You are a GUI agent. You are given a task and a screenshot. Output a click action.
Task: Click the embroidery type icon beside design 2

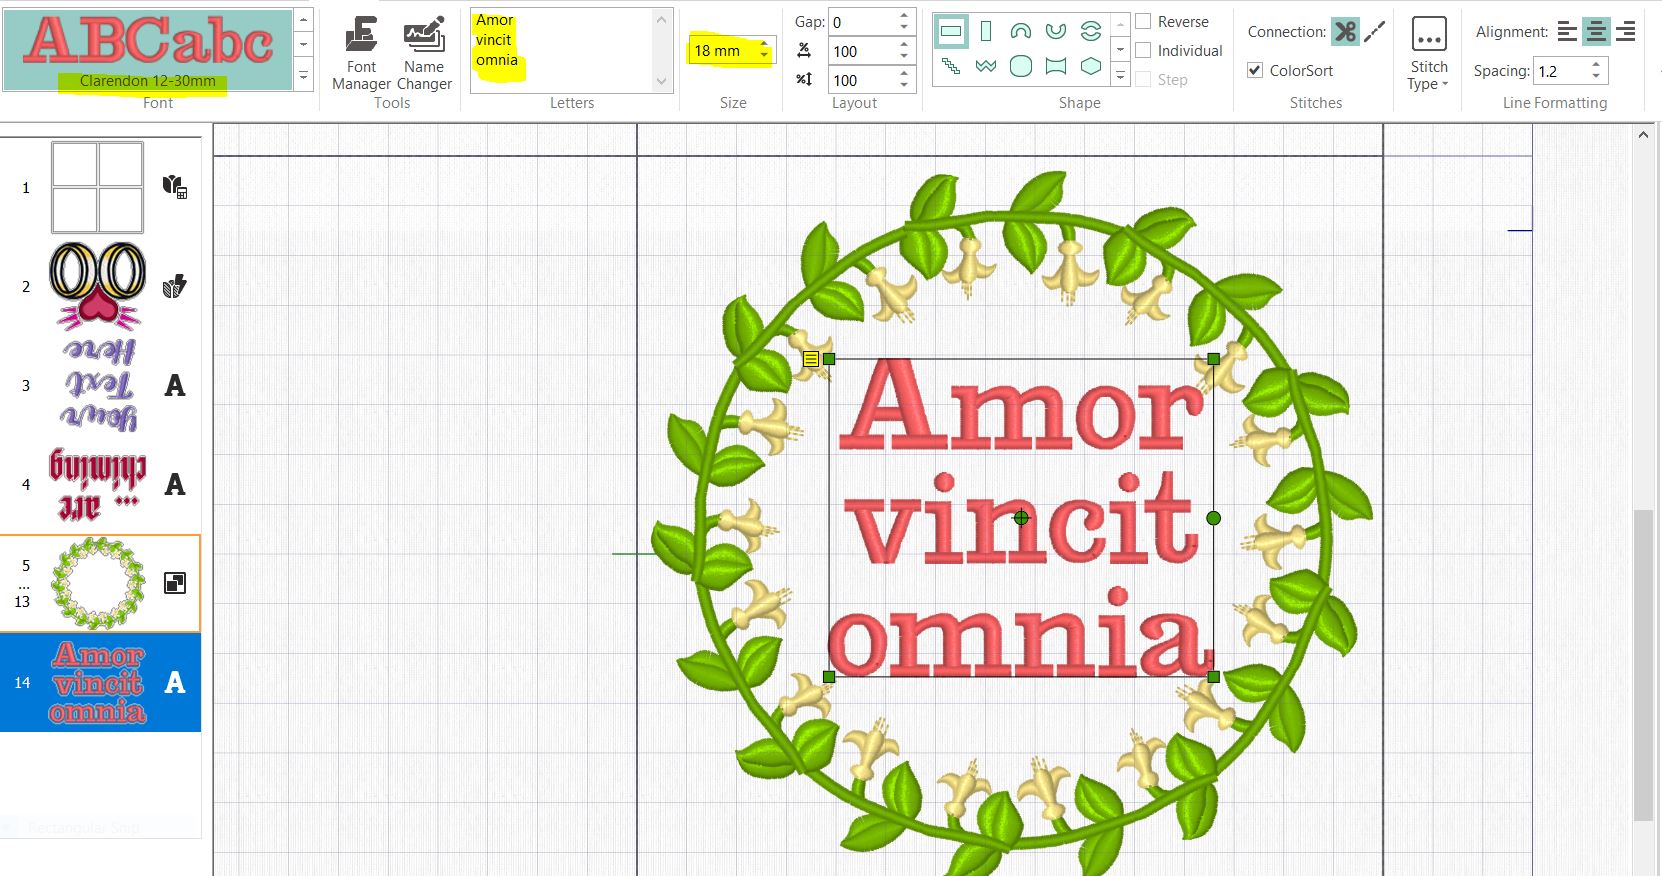(x=175, y=286)
